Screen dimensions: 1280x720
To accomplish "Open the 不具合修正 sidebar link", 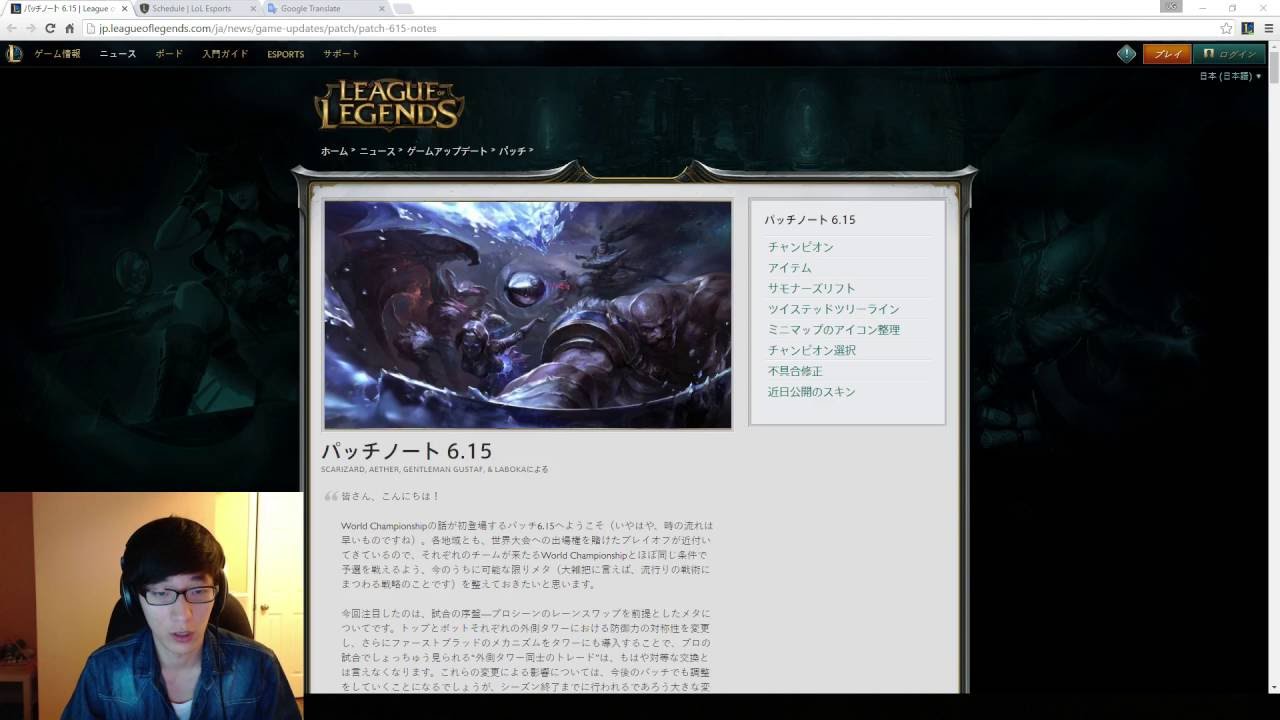I will (795, 371).
